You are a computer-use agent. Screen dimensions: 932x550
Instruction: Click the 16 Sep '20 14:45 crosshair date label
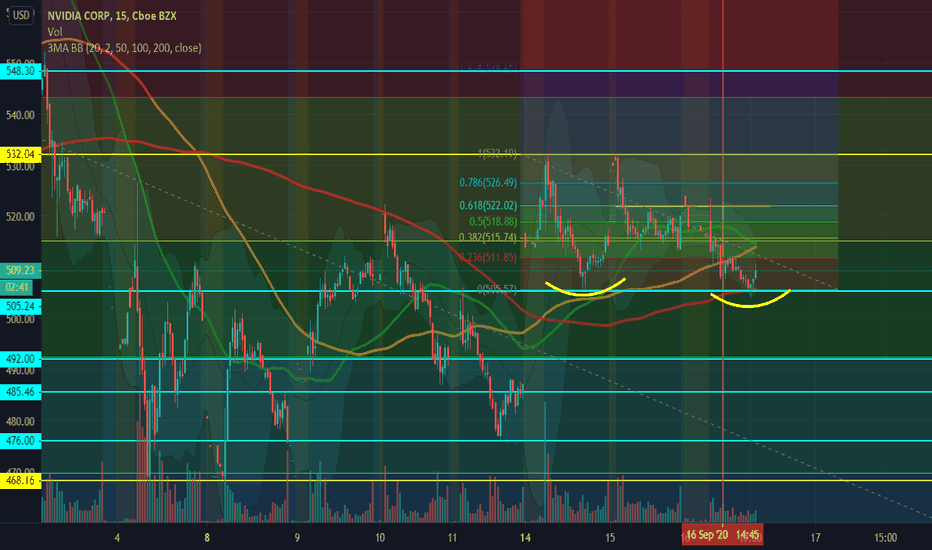pyautogui.click(x=722, y=535)
